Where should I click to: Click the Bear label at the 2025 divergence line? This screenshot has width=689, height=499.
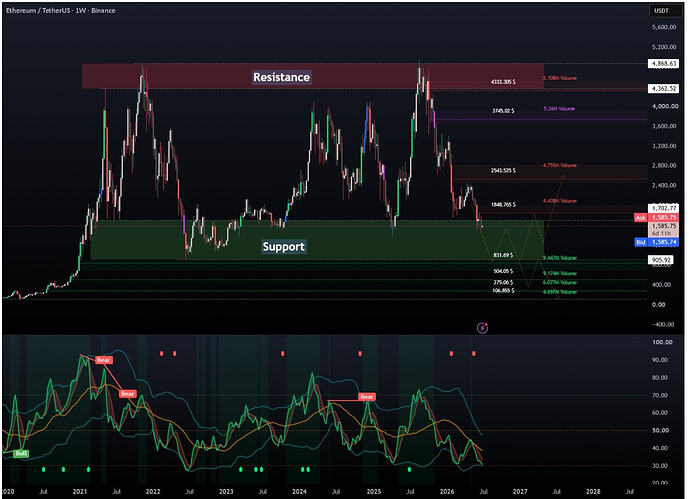[x=366, y=397]
